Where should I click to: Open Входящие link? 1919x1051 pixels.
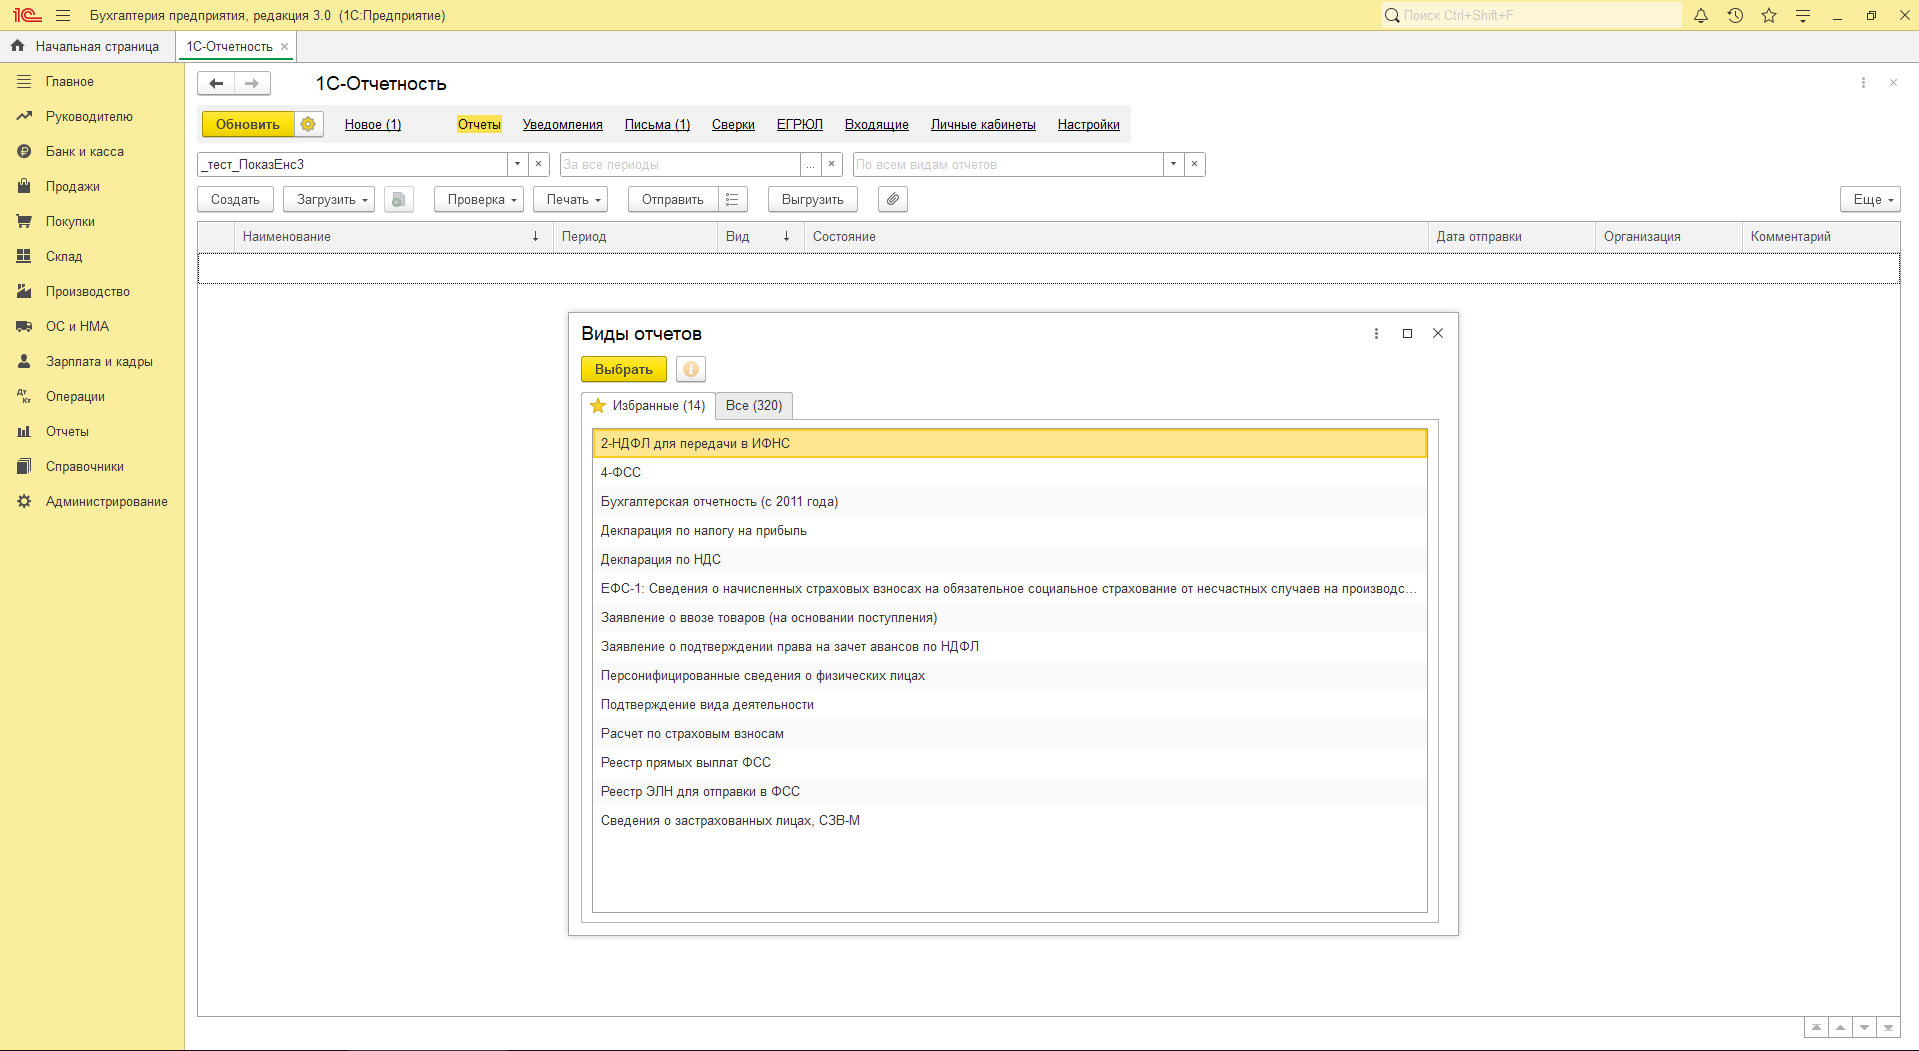point(877,124)
